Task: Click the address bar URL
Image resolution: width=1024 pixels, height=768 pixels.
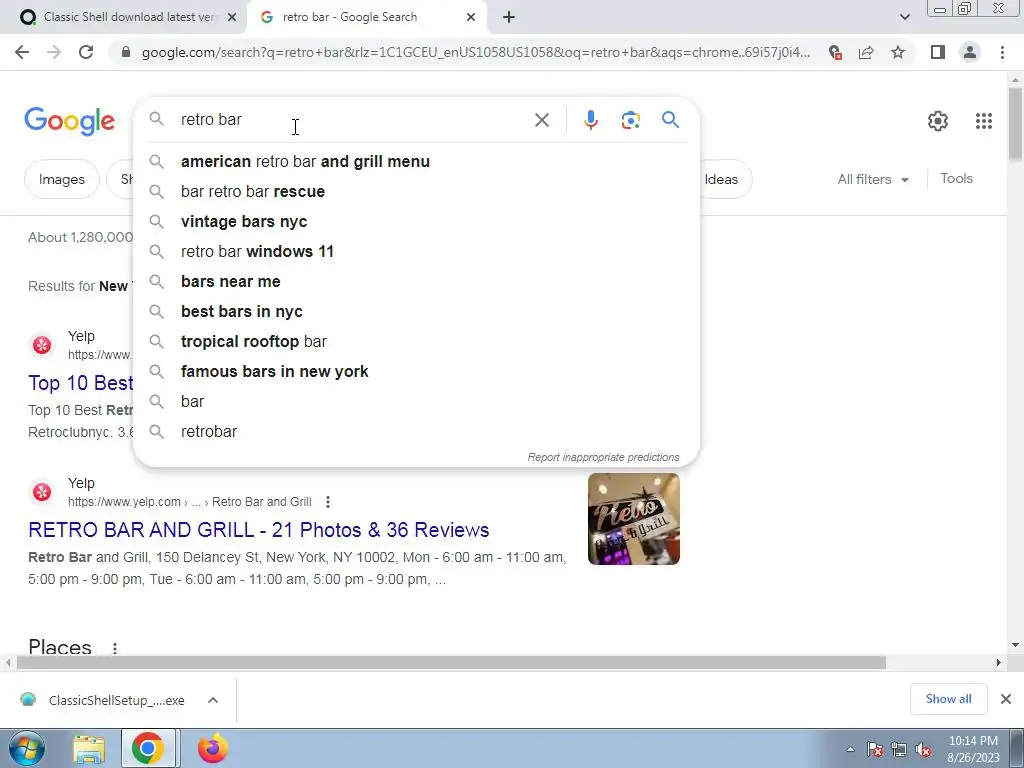Action: pyautogui.click(x=475, y=52)
